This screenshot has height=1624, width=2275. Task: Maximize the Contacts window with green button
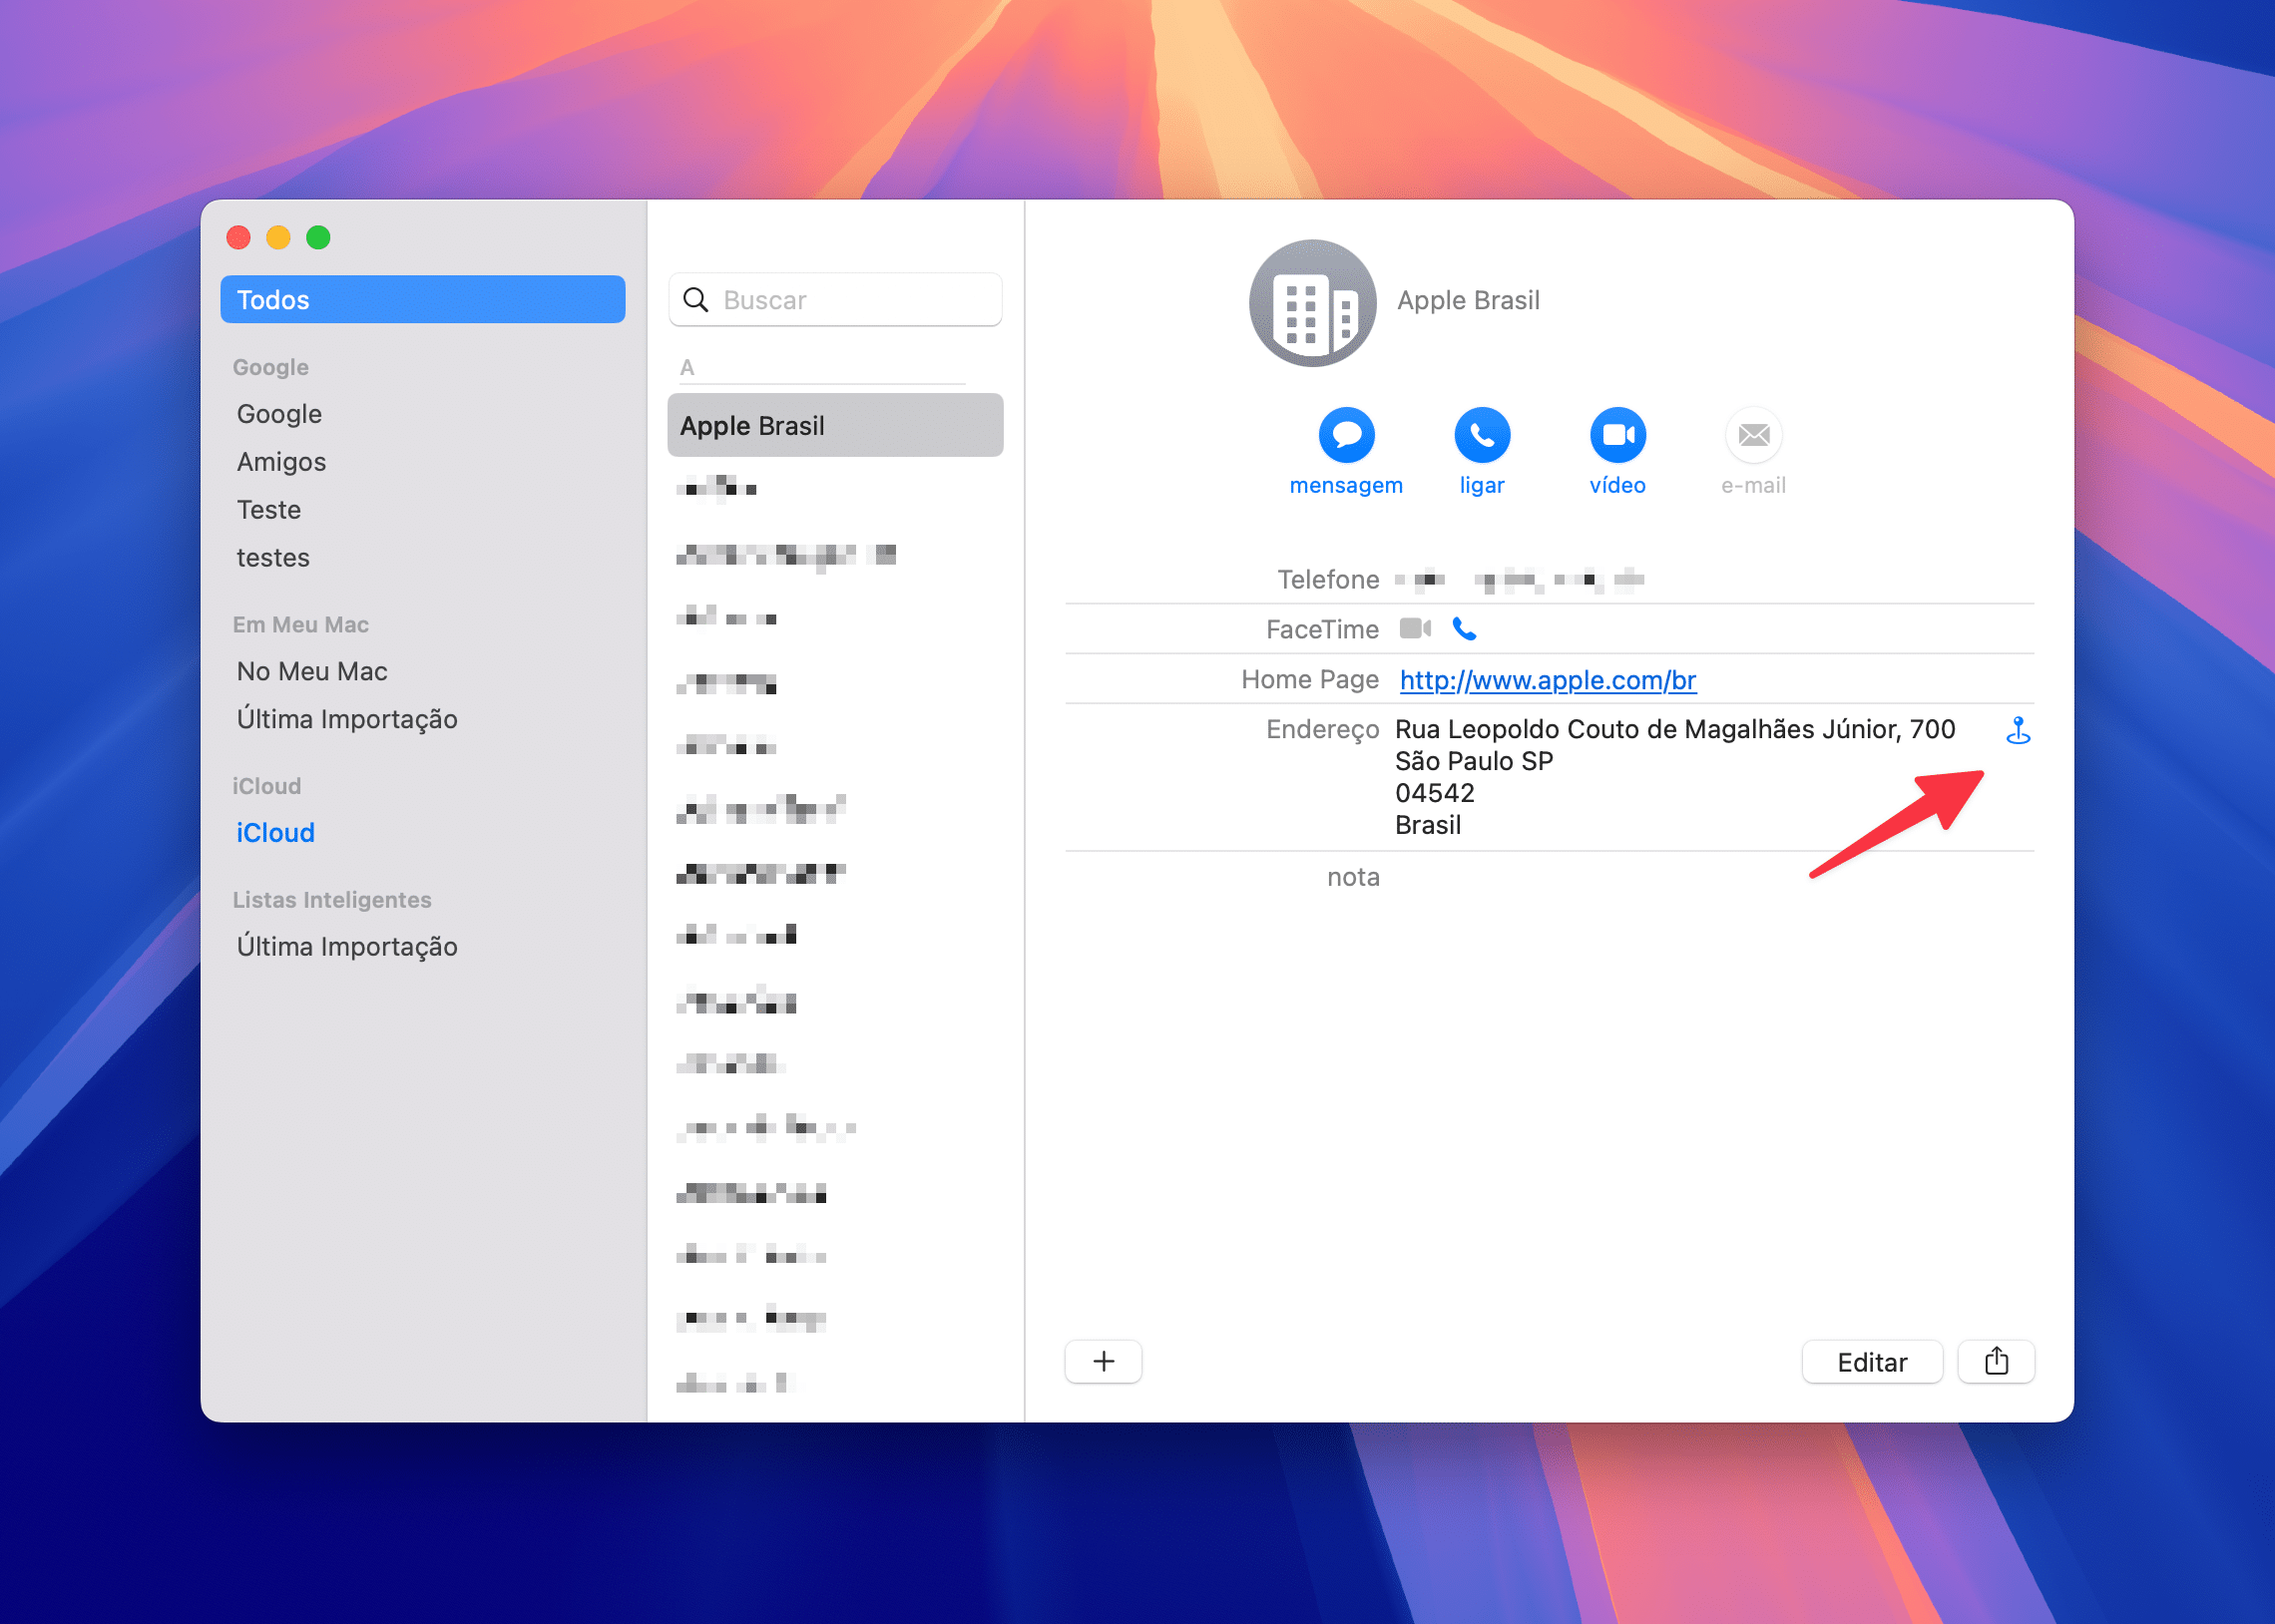coord(318,237)
